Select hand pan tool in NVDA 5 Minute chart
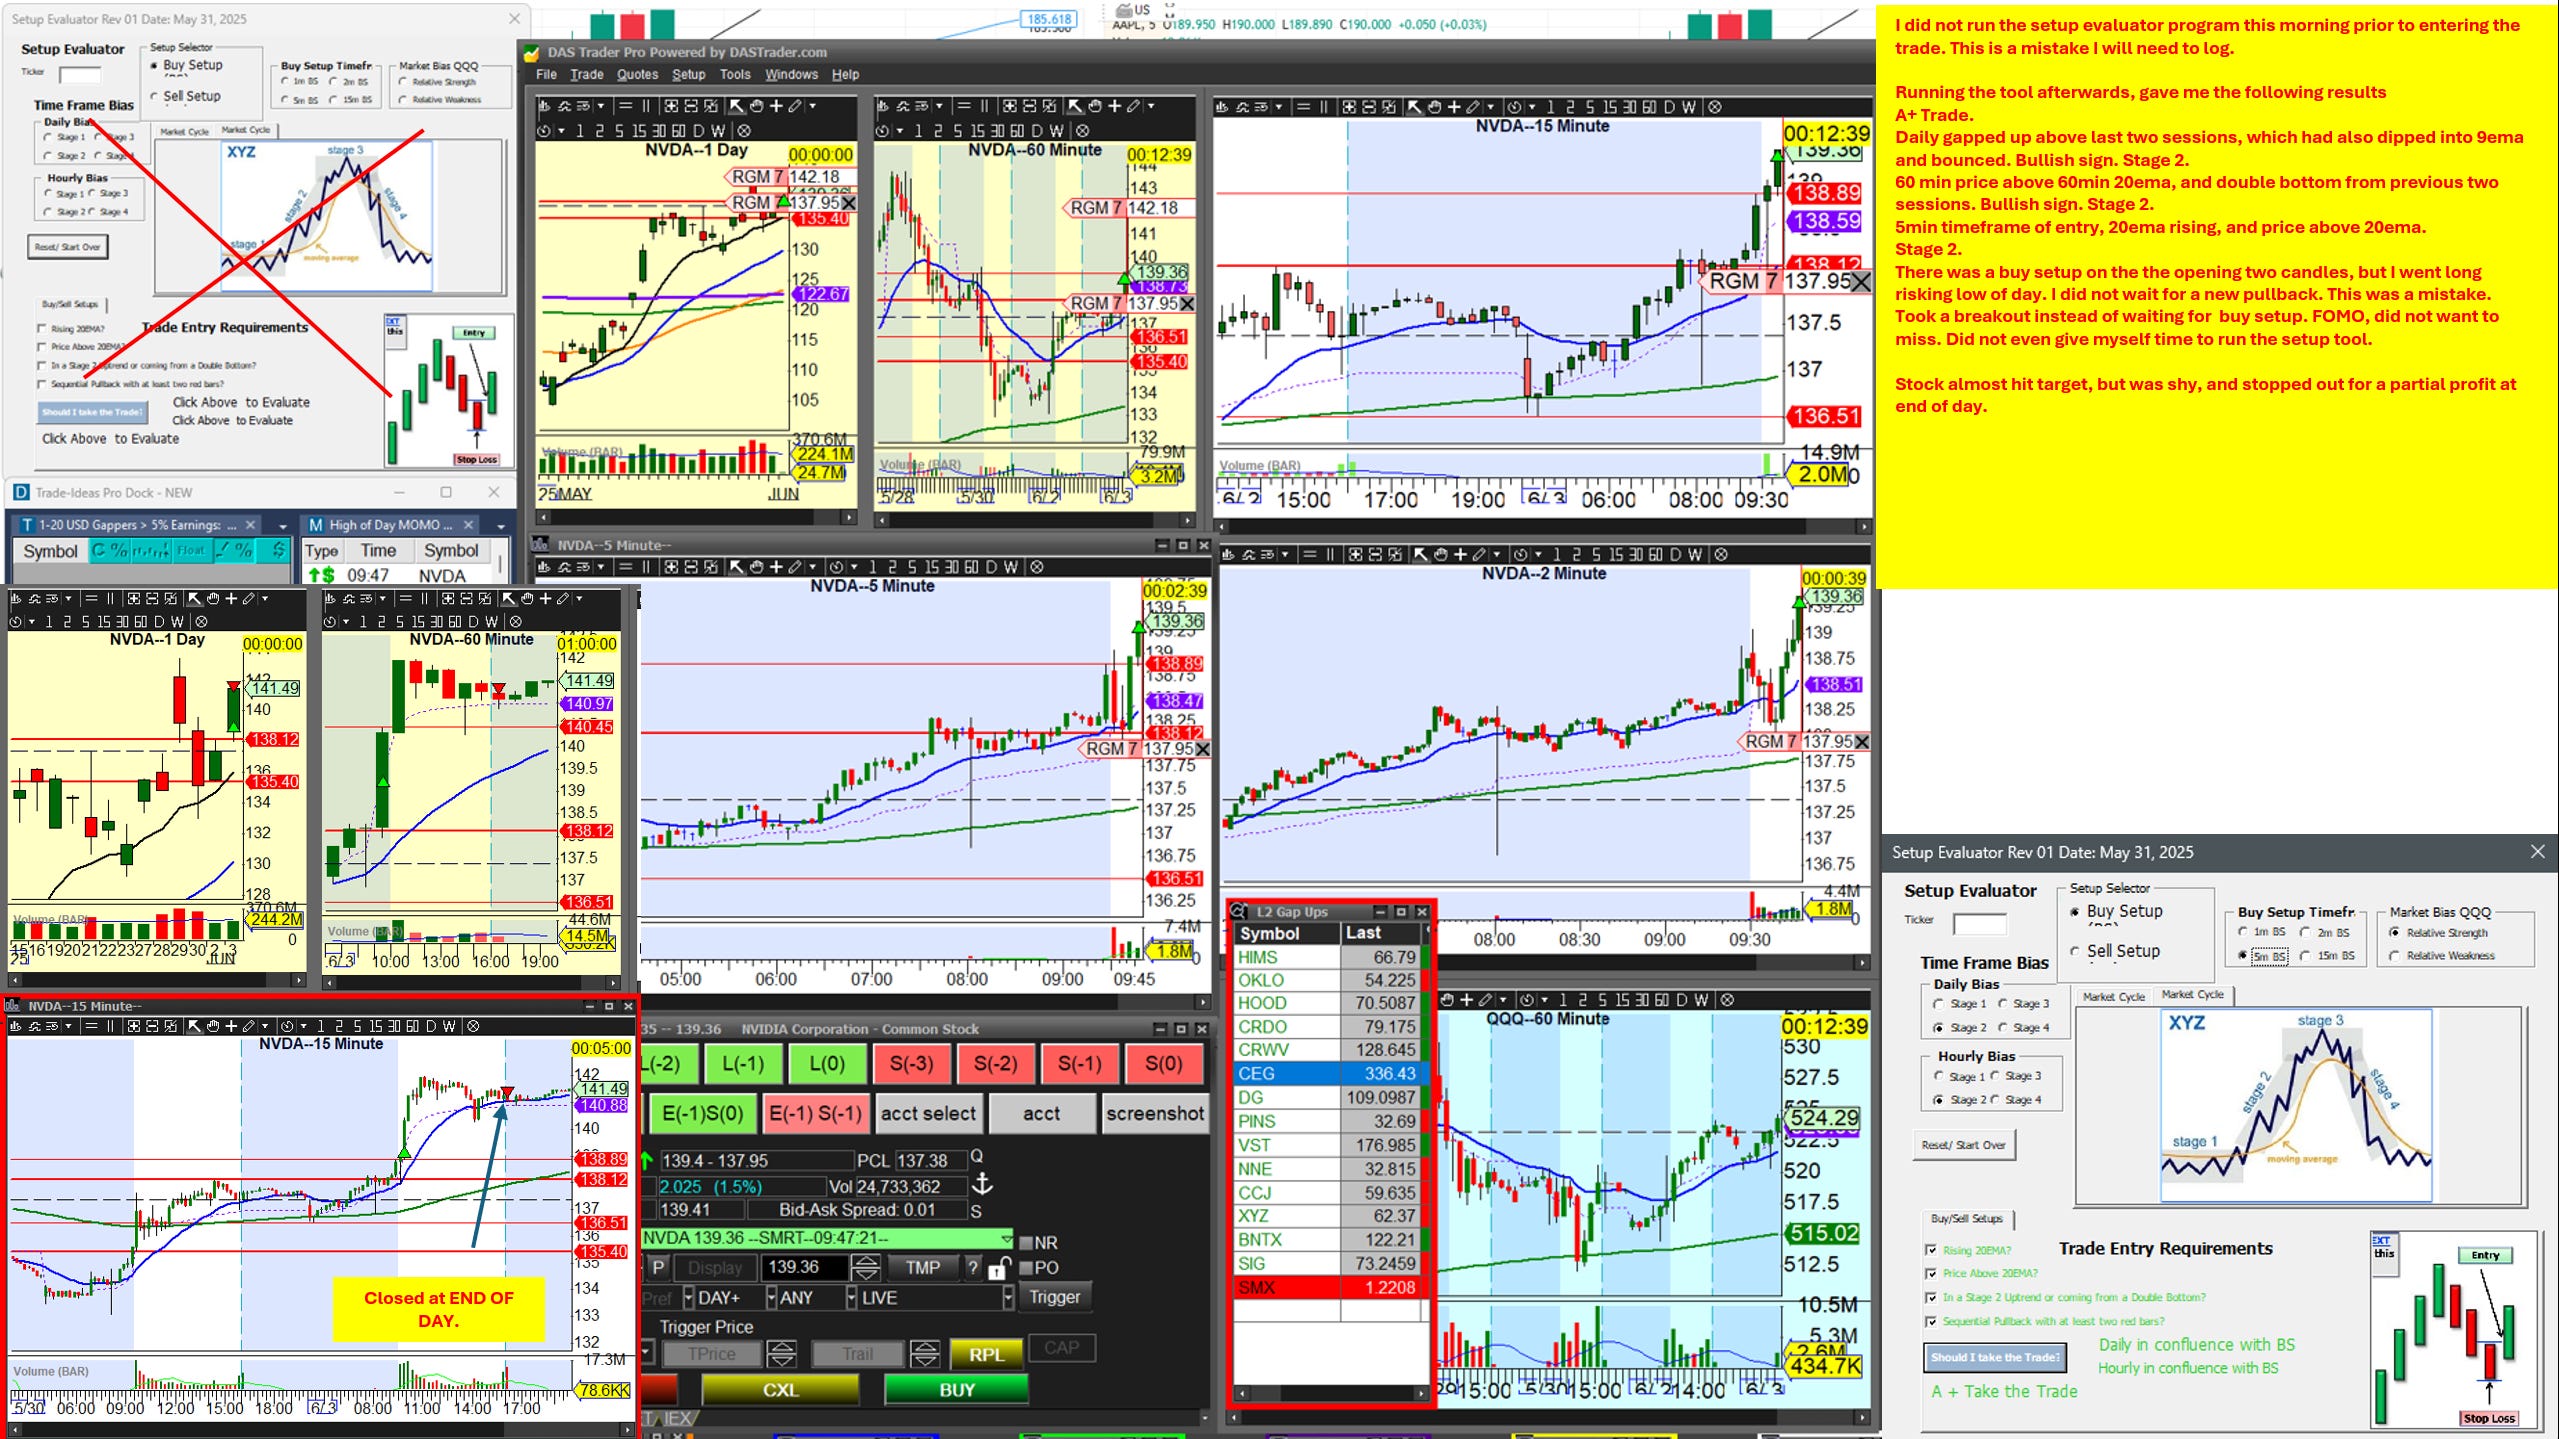Viewport: 2559px width, 1439px height. (x=756, y=567)
